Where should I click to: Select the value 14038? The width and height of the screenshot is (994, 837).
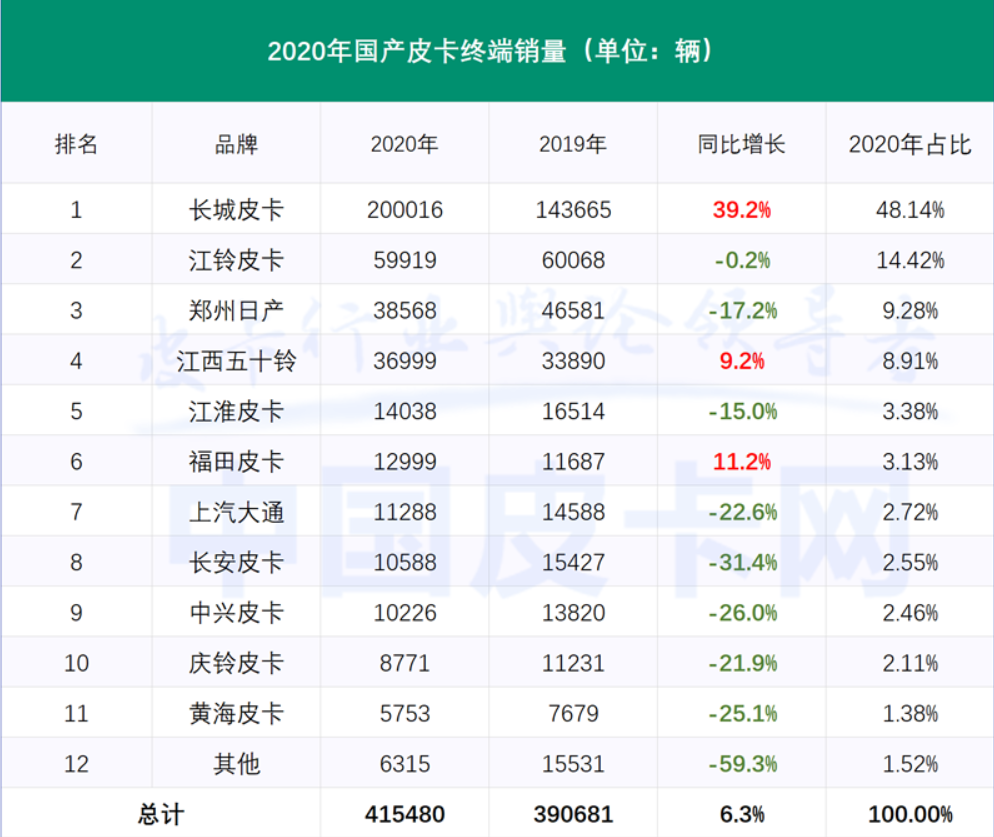pyautogui.click(x=404, y=412)
